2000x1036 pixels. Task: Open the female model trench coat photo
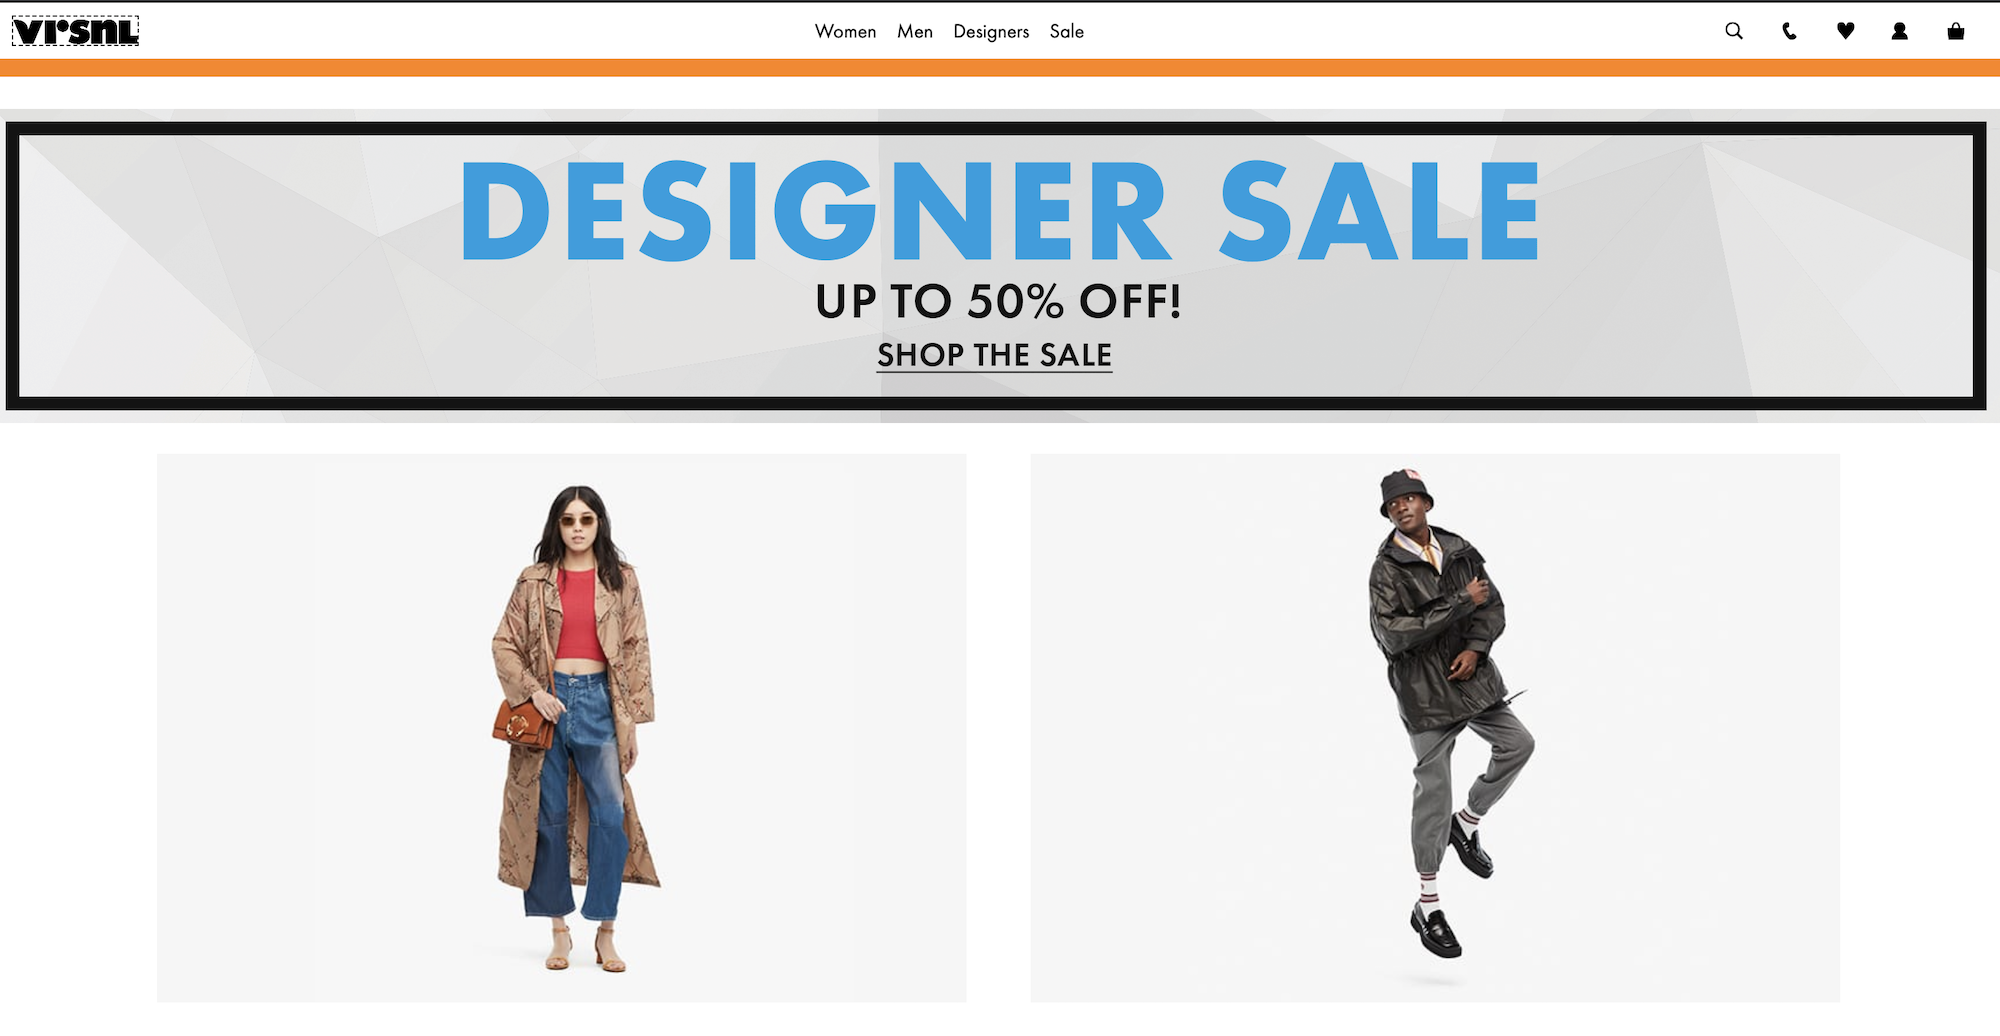coord(561,728)
